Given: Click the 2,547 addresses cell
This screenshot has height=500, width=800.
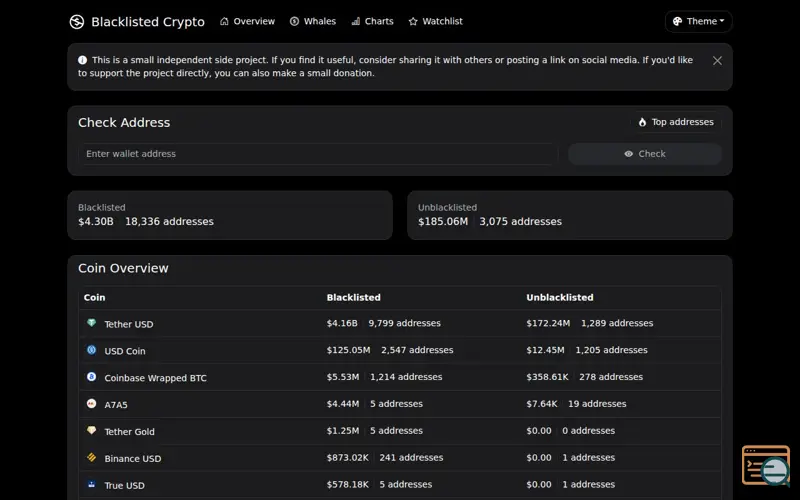Looking at the screenshot, I should 417,350.
